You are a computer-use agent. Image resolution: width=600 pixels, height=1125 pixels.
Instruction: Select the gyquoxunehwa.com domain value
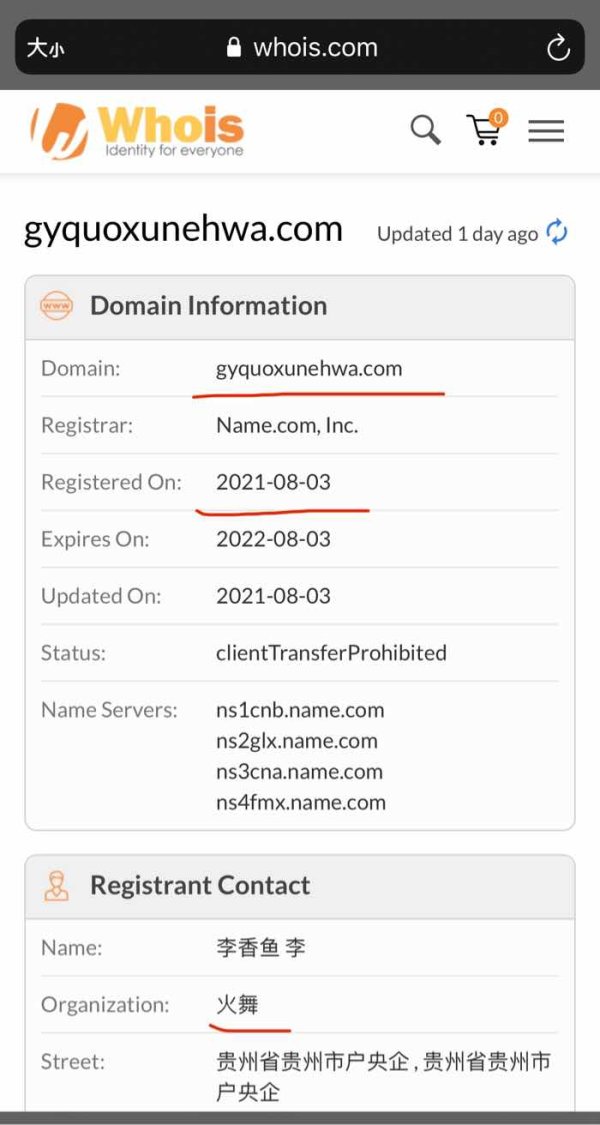pyautogui.click(x=309, y=369)
